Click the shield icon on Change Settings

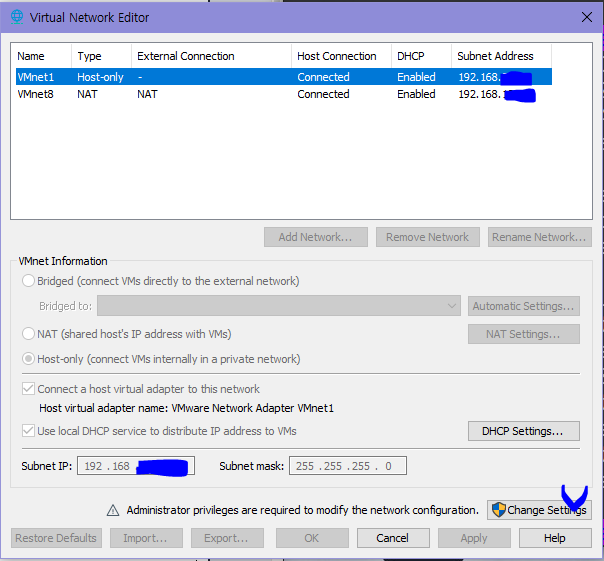pyautogui.click(x=498, y=510)
